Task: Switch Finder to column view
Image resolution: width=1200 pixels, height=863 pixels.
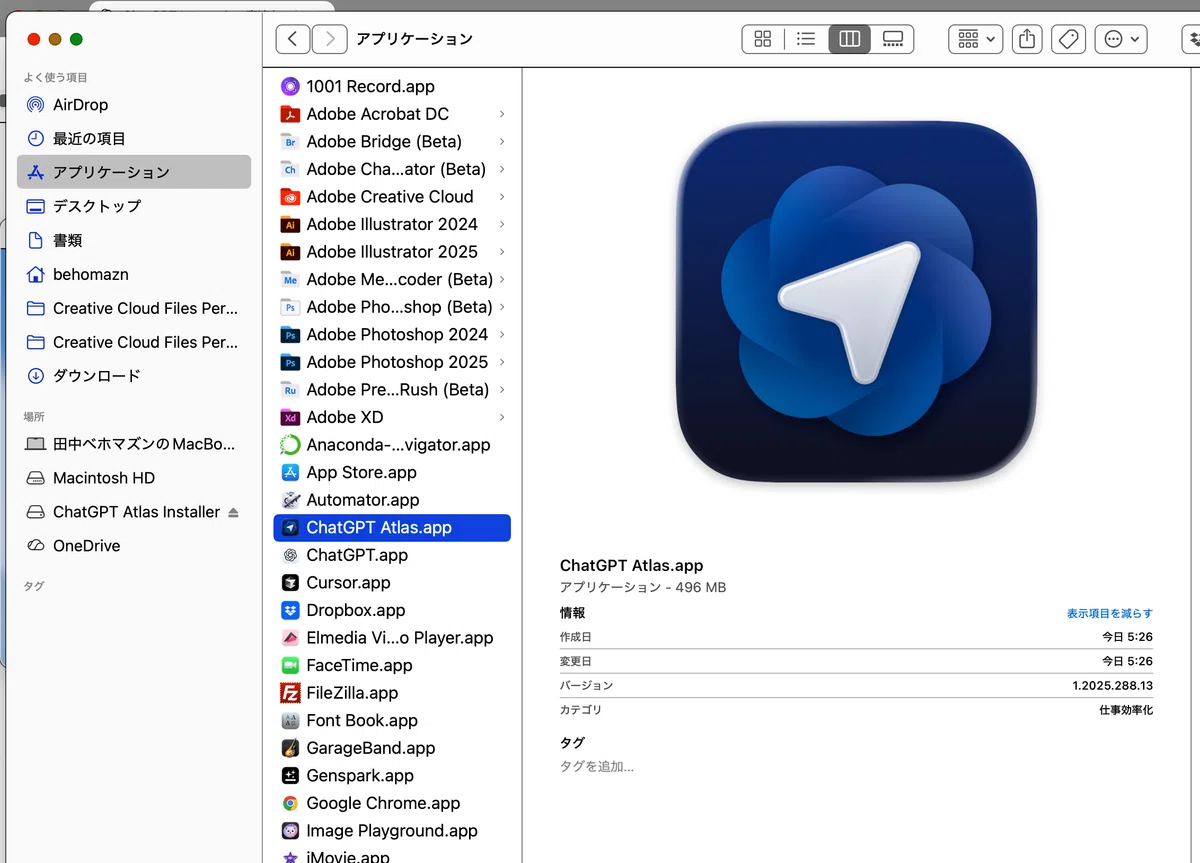Action: (x=849, y=39)
